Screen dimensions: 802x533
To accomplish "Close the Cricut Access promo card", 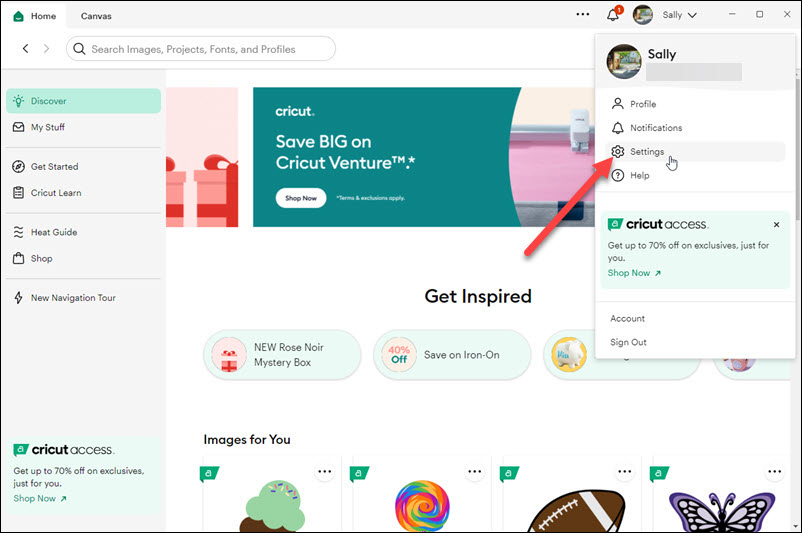I will pos(777,225).
